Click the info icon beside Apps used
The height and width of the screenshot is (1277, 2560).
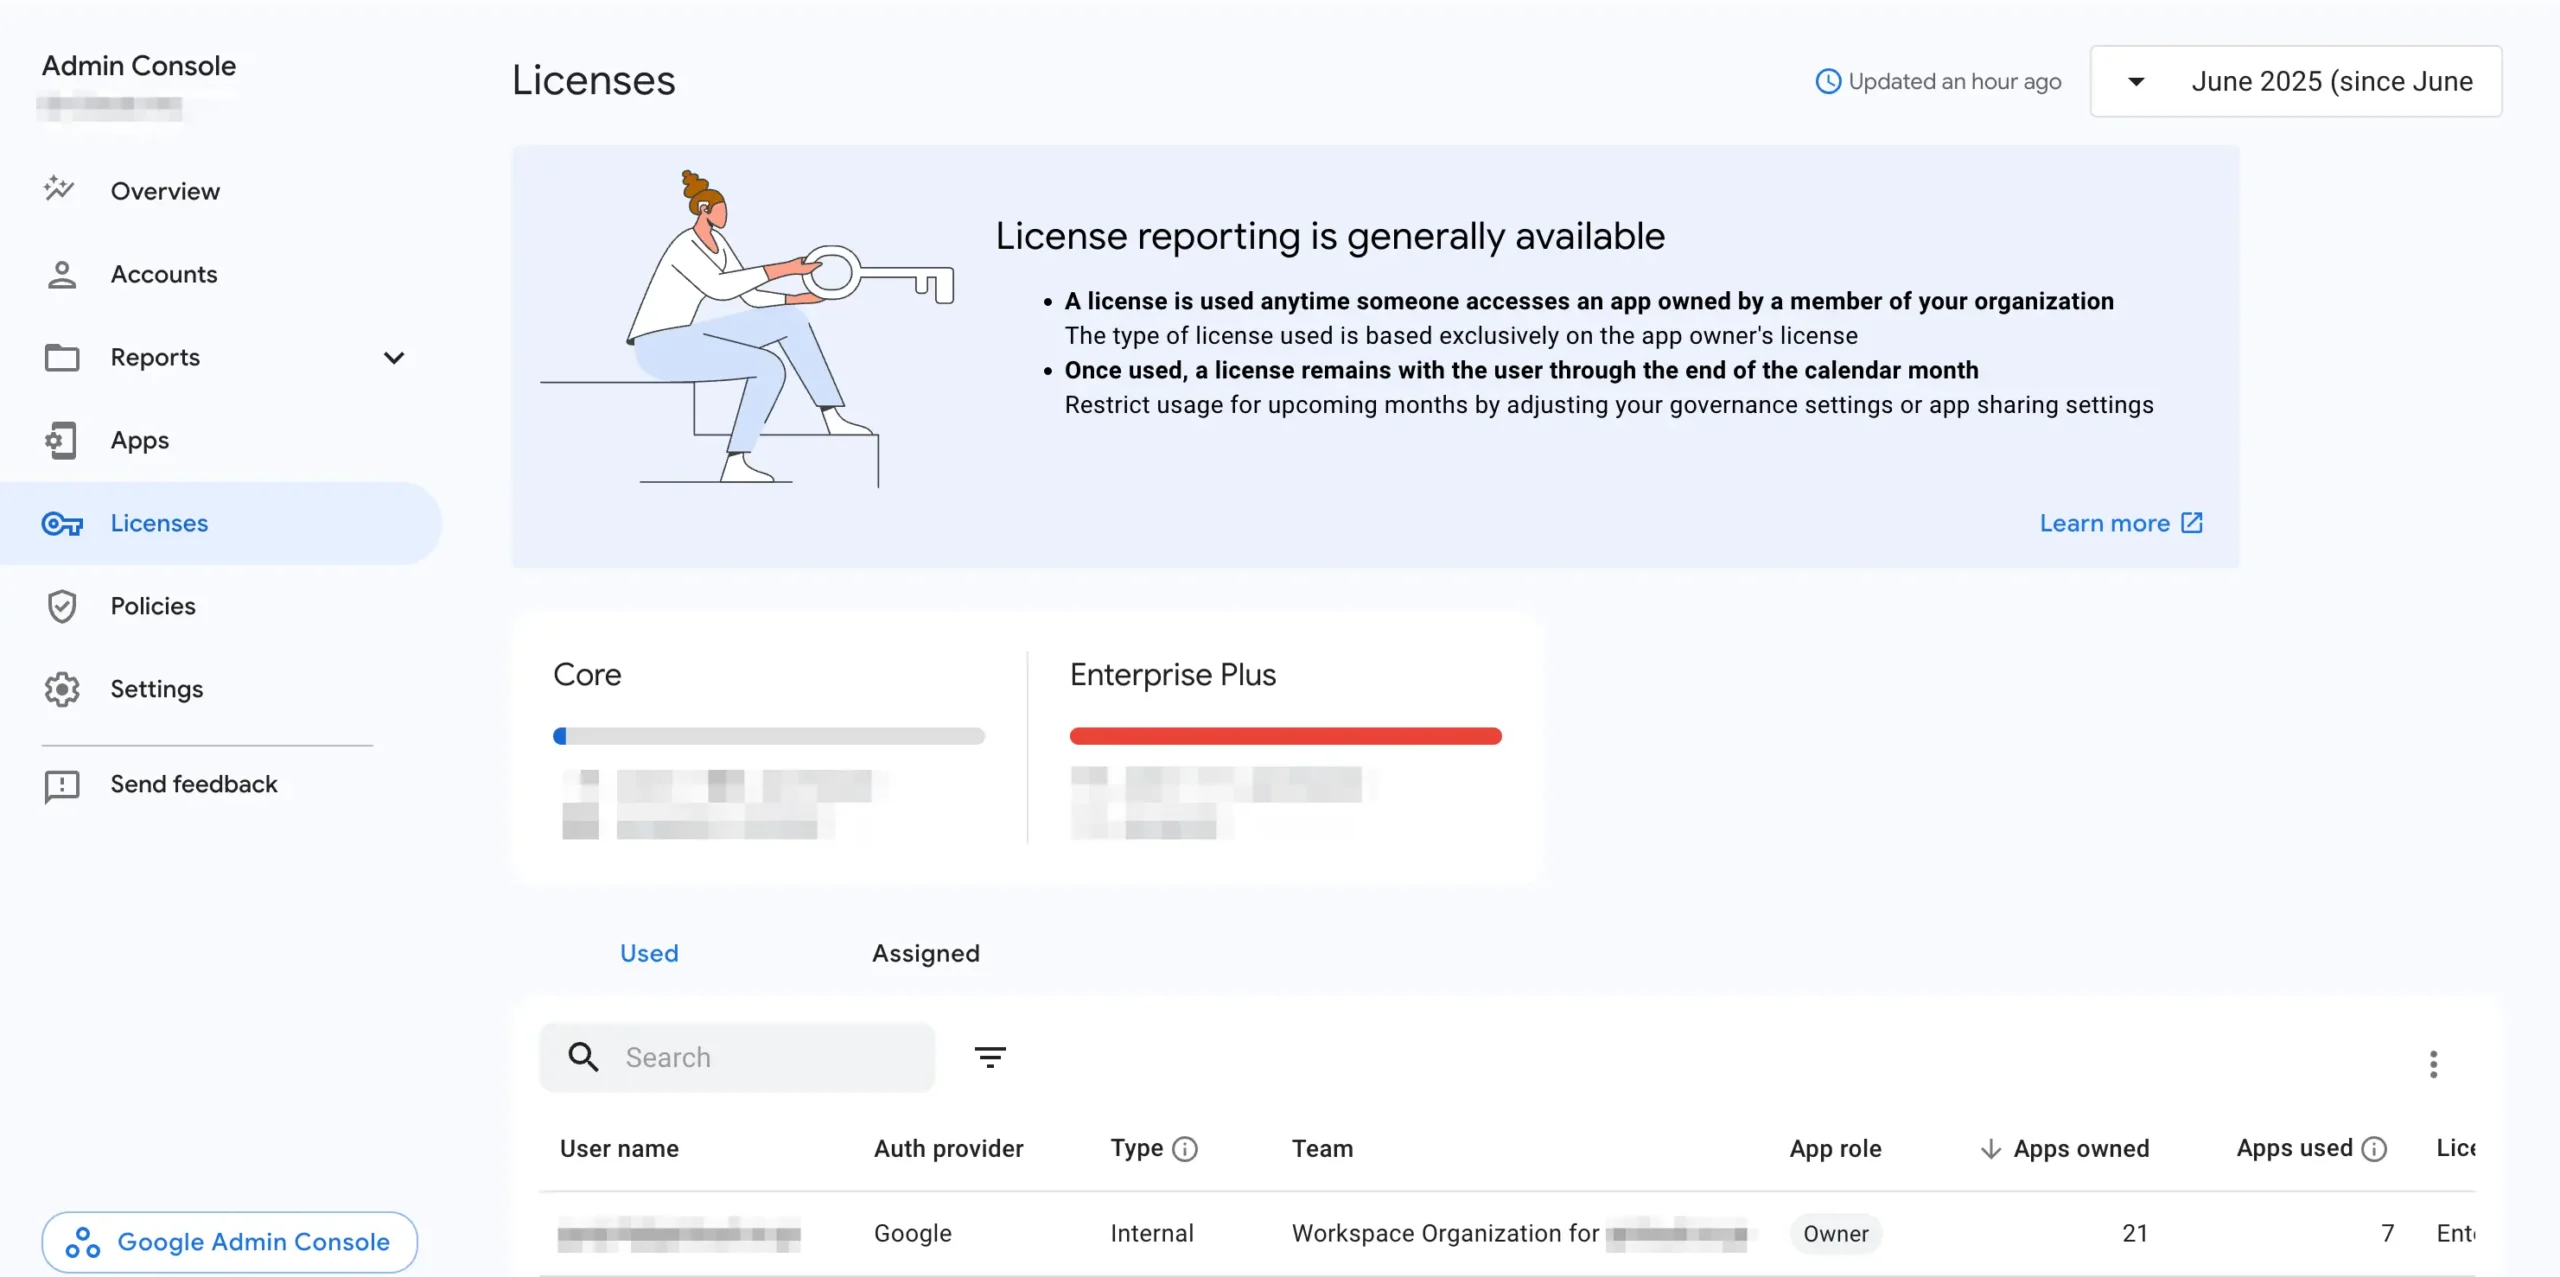point(2374,1149)
